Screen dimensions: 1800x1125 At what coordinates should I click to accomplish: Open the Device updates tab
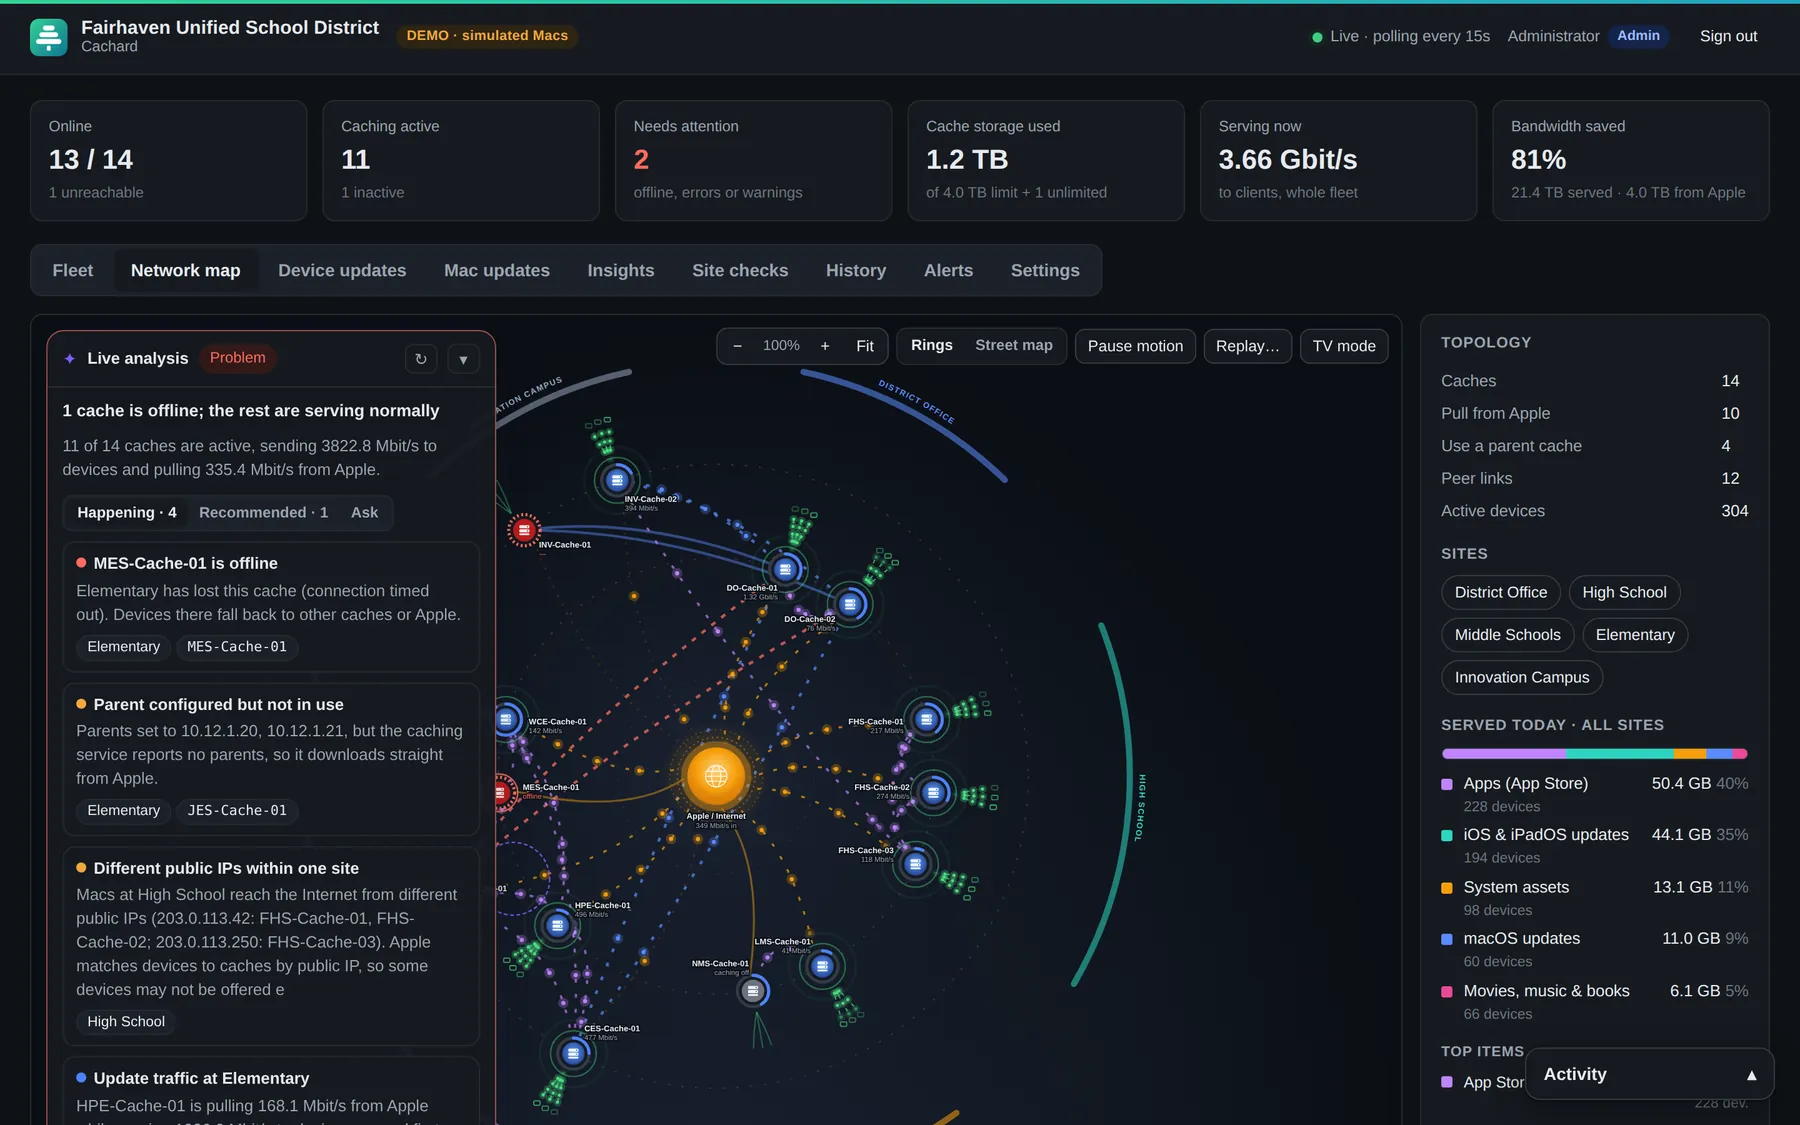342,271
